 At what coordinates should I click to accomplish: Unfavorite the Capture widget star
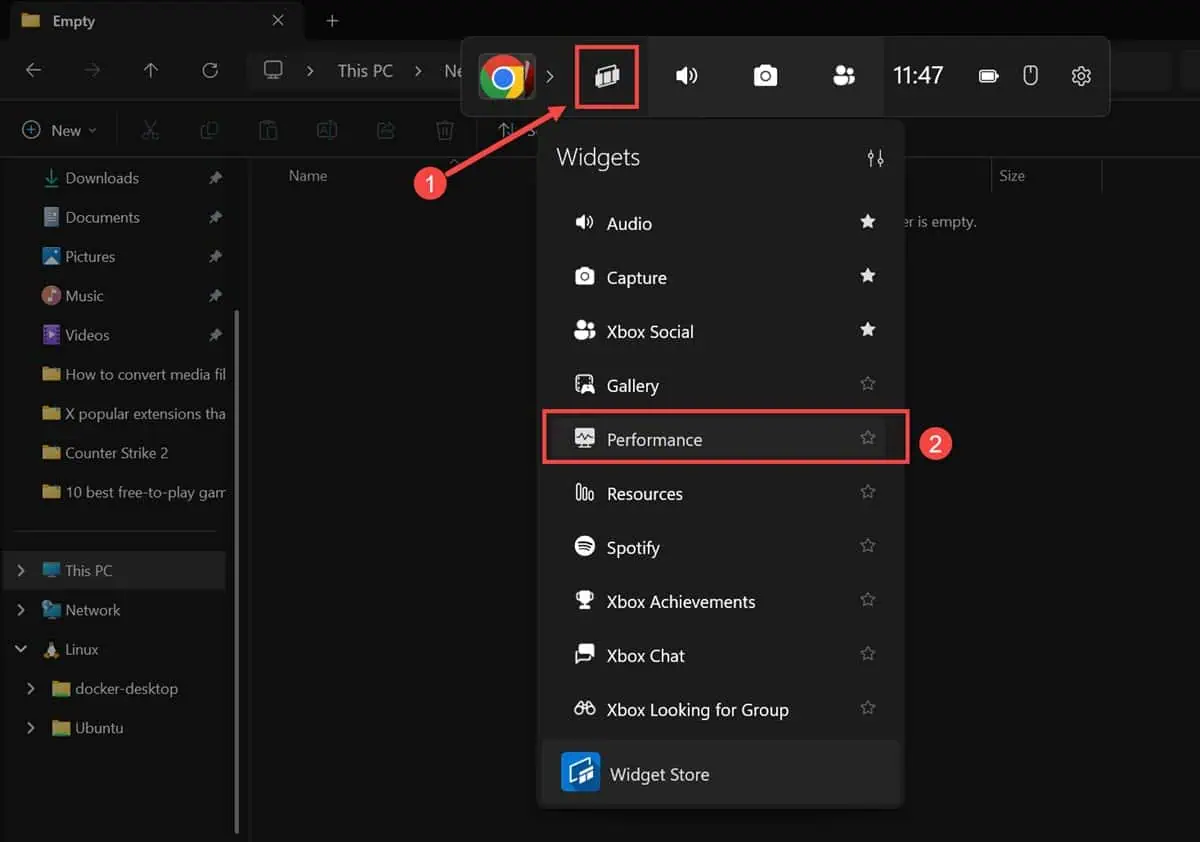pyautogui.click(x=868, y=275)
